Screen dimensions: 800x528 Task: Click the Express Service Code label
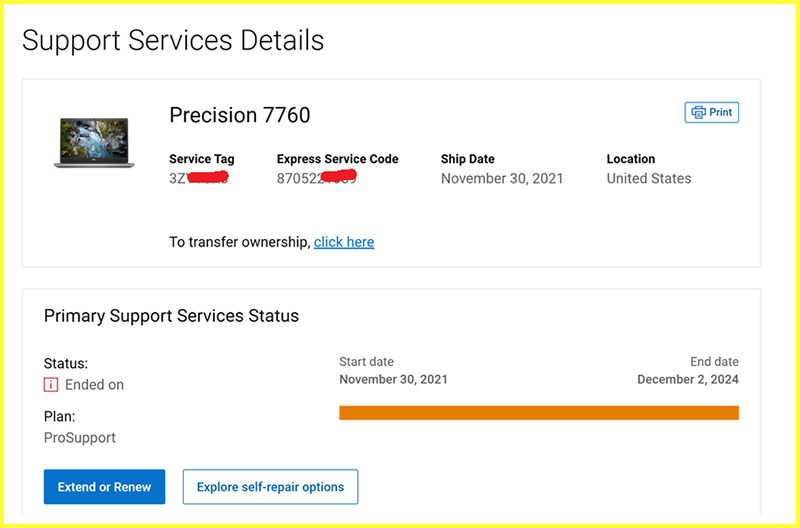pyautogui.click(x=338, y=159)
